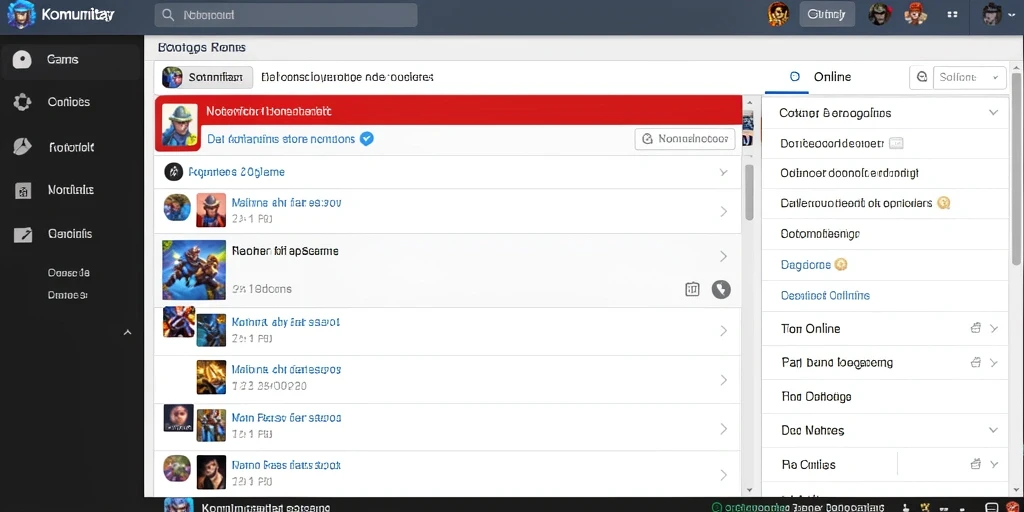Open the Solliere dropdown
Screen dimensions: 1024x512
coord(970,77)
